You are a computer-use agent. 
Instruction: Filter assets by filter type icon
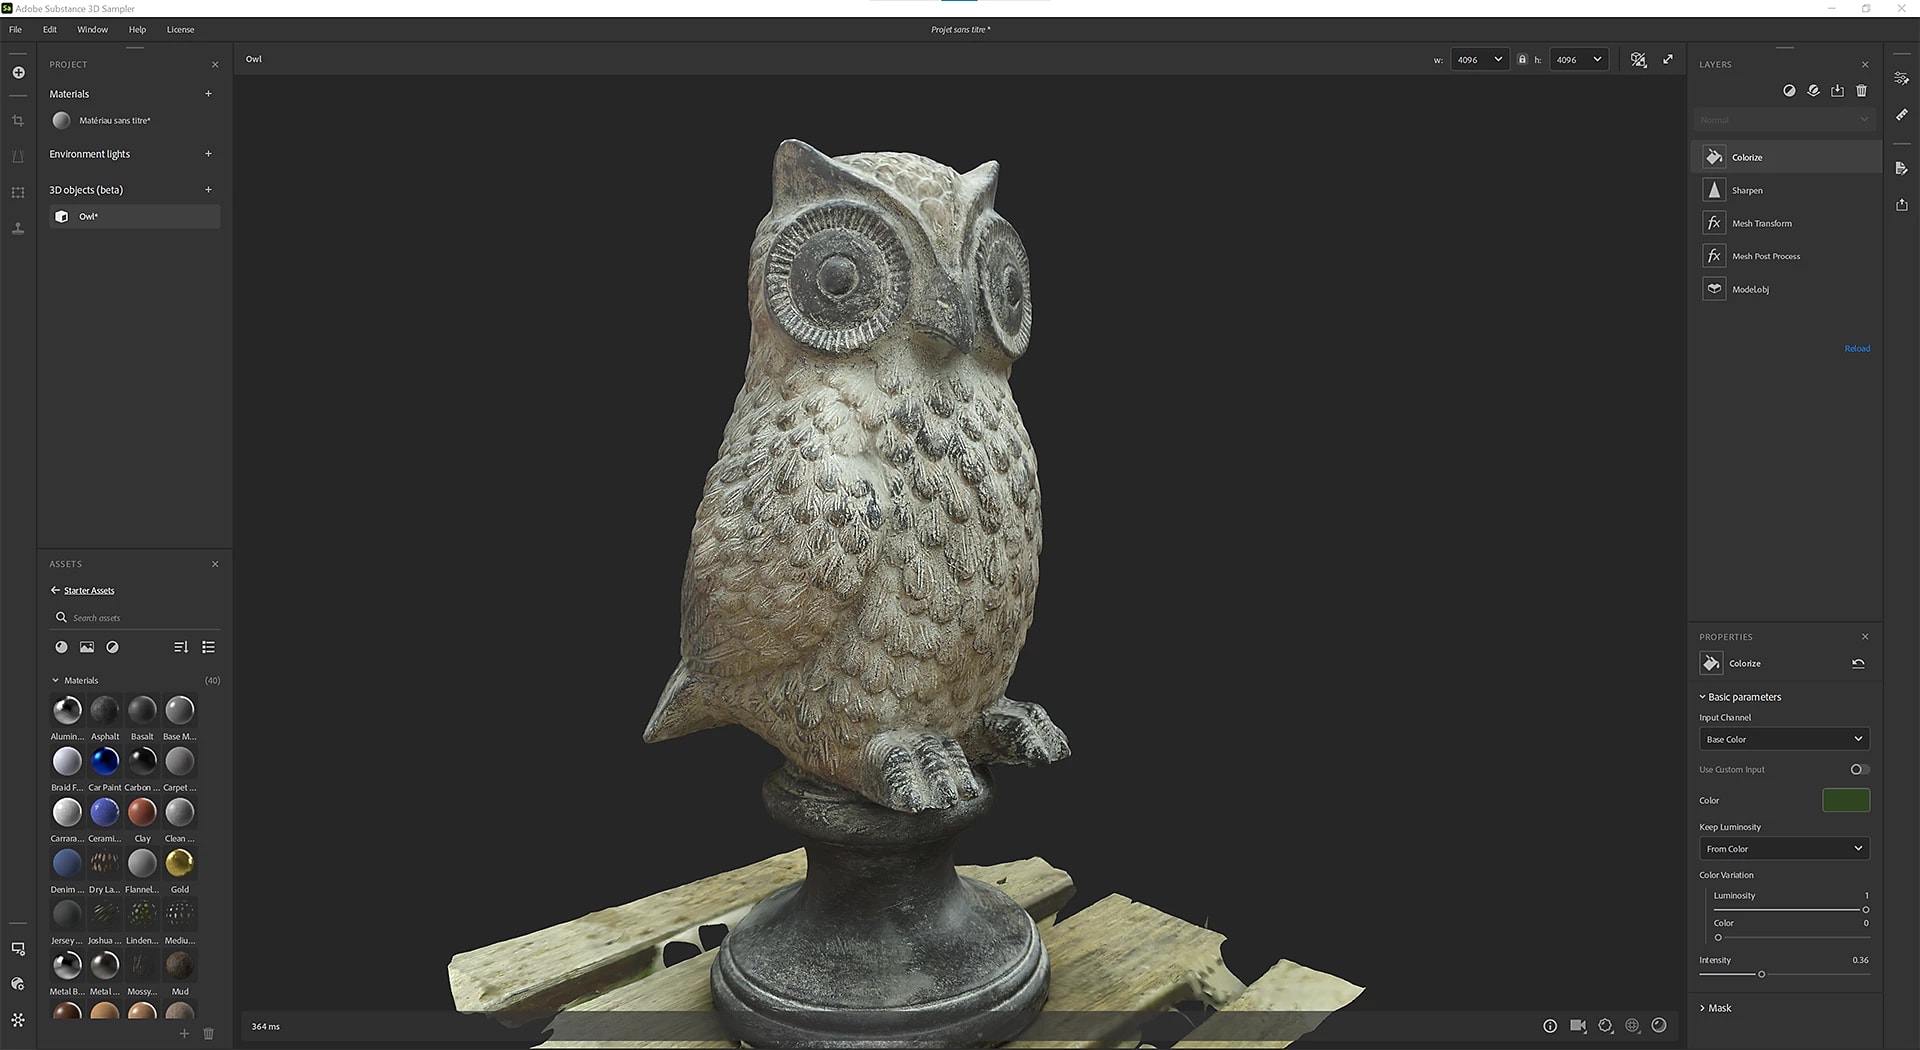[113, 647]
